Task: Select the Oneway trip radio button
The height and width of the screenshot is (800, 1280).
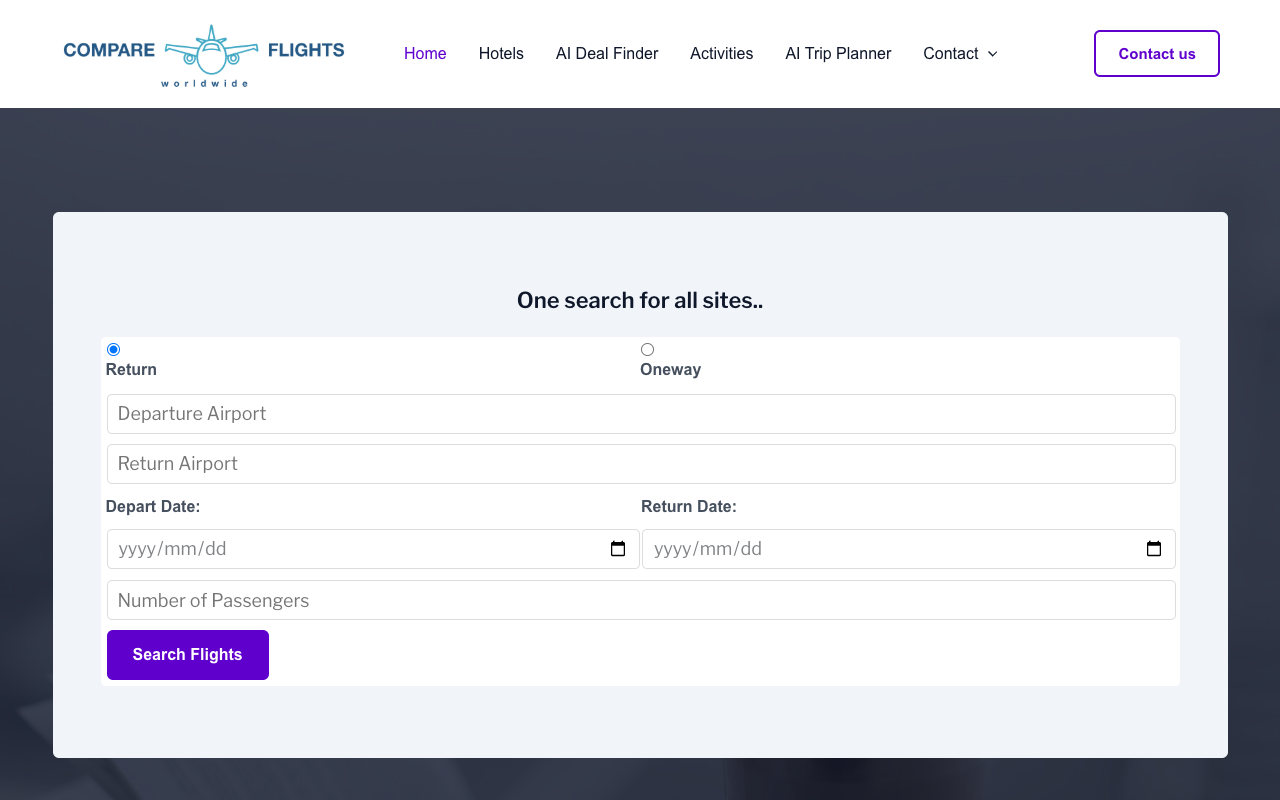Action: (647, 349)
